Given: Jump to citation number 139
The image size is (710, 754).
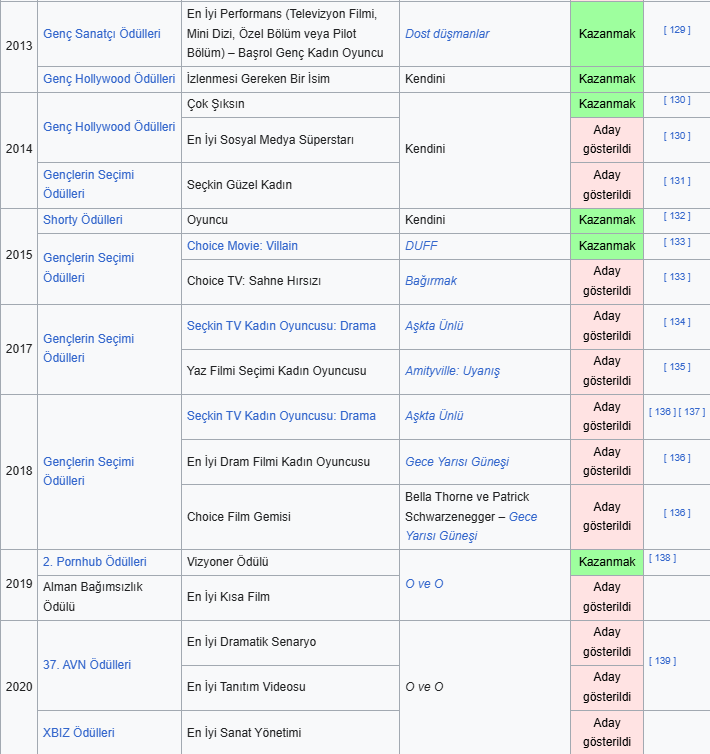Looking at the screenshot, I should point(662,661).
